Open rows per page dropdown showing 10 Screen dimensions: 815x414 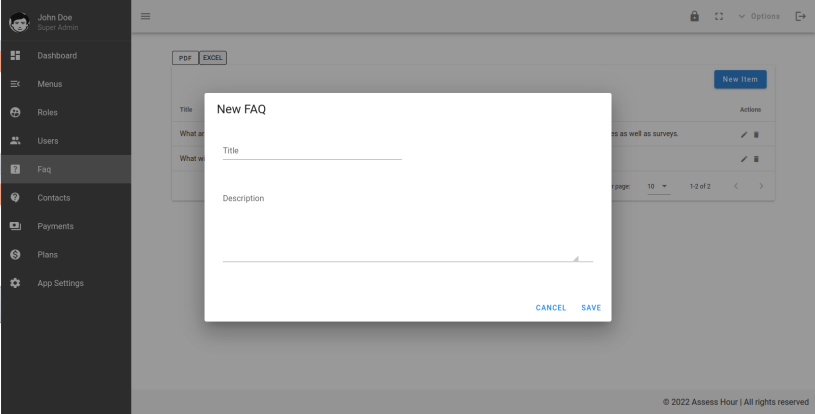[x=656, y=185]
